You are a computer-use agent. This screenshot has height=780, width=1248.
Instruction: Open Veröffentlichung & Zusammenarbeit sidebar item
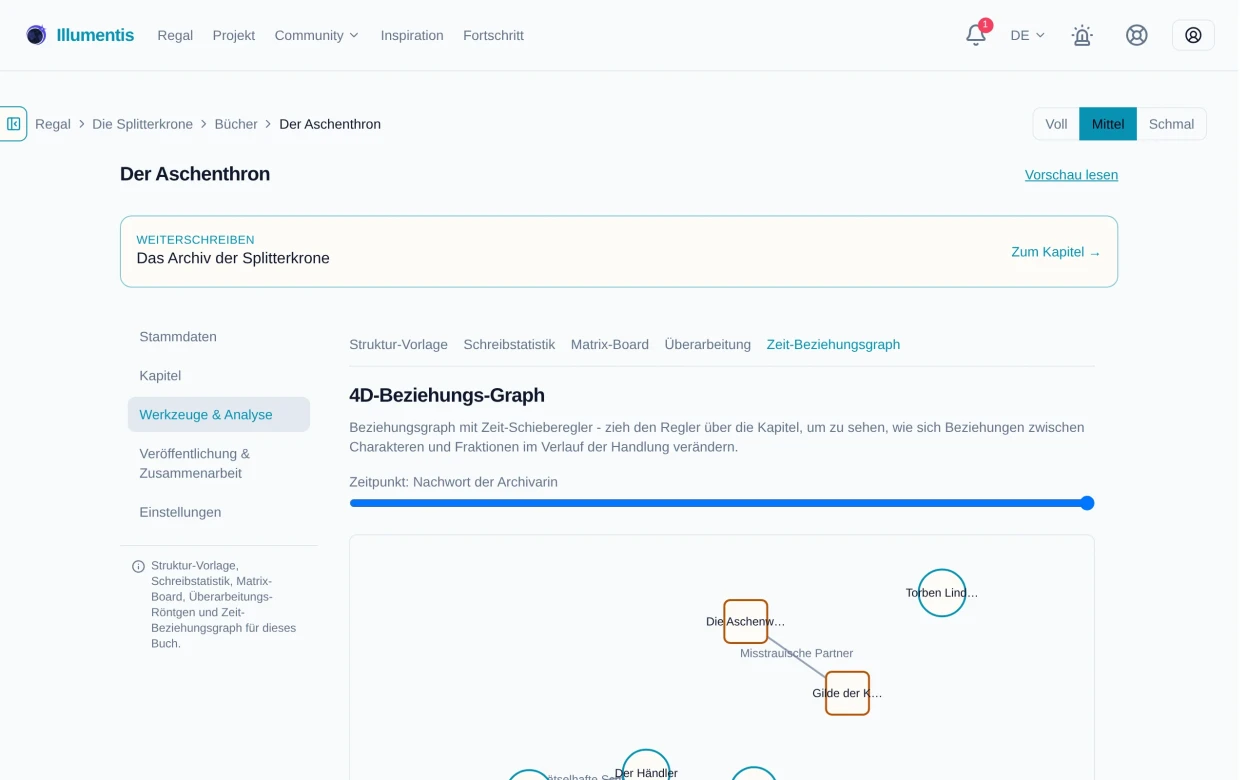tap(219, 464)
